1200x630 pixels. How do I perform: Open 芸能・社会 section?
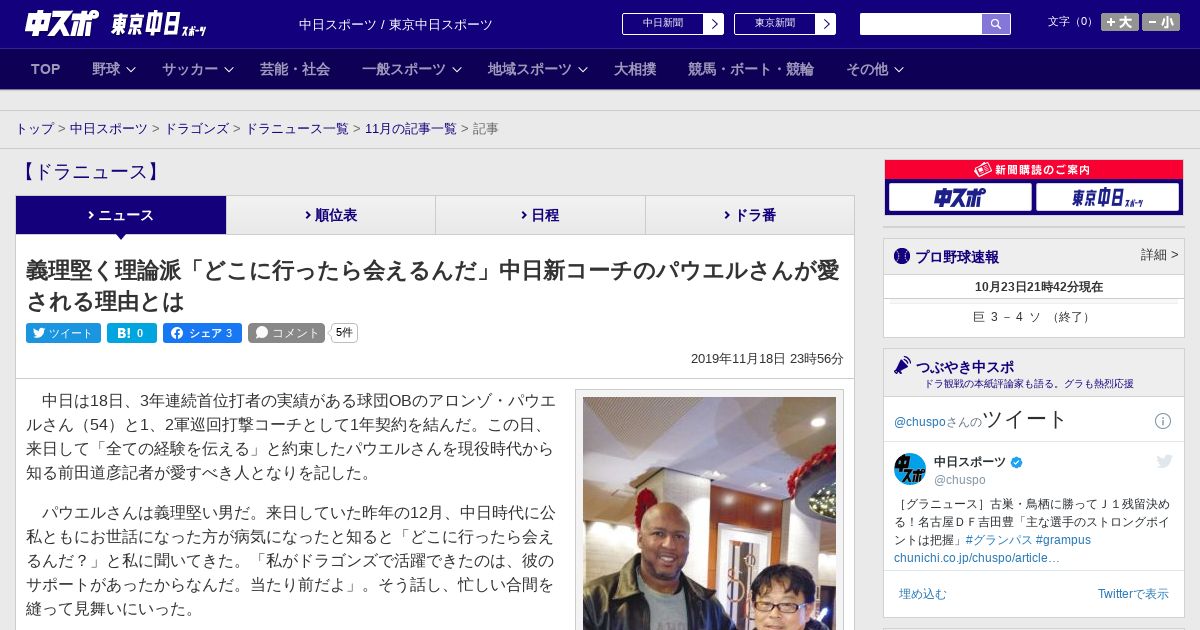tap(295, 69)
